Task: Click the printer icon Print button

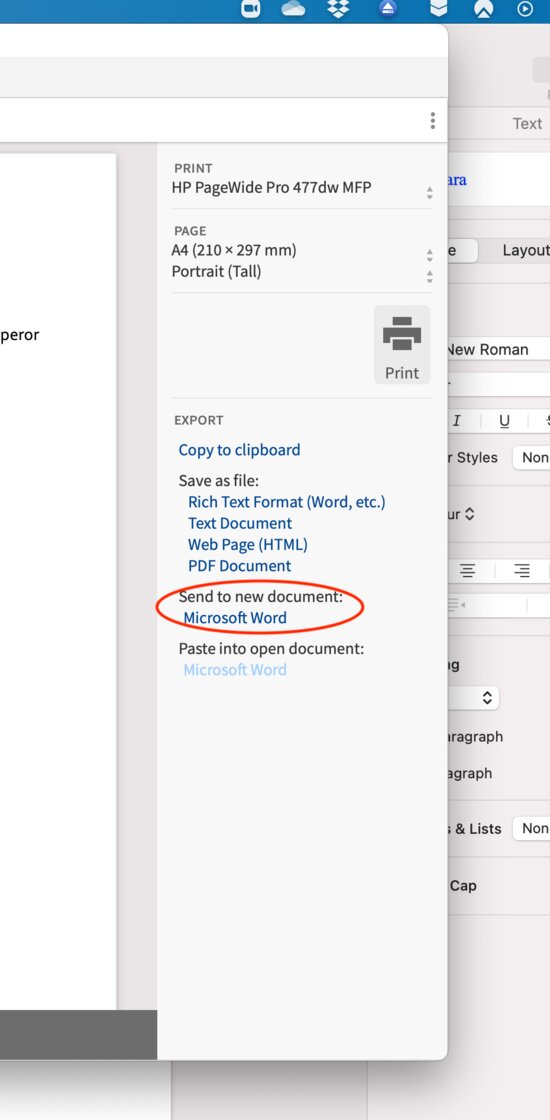Action: pos(402,345)
